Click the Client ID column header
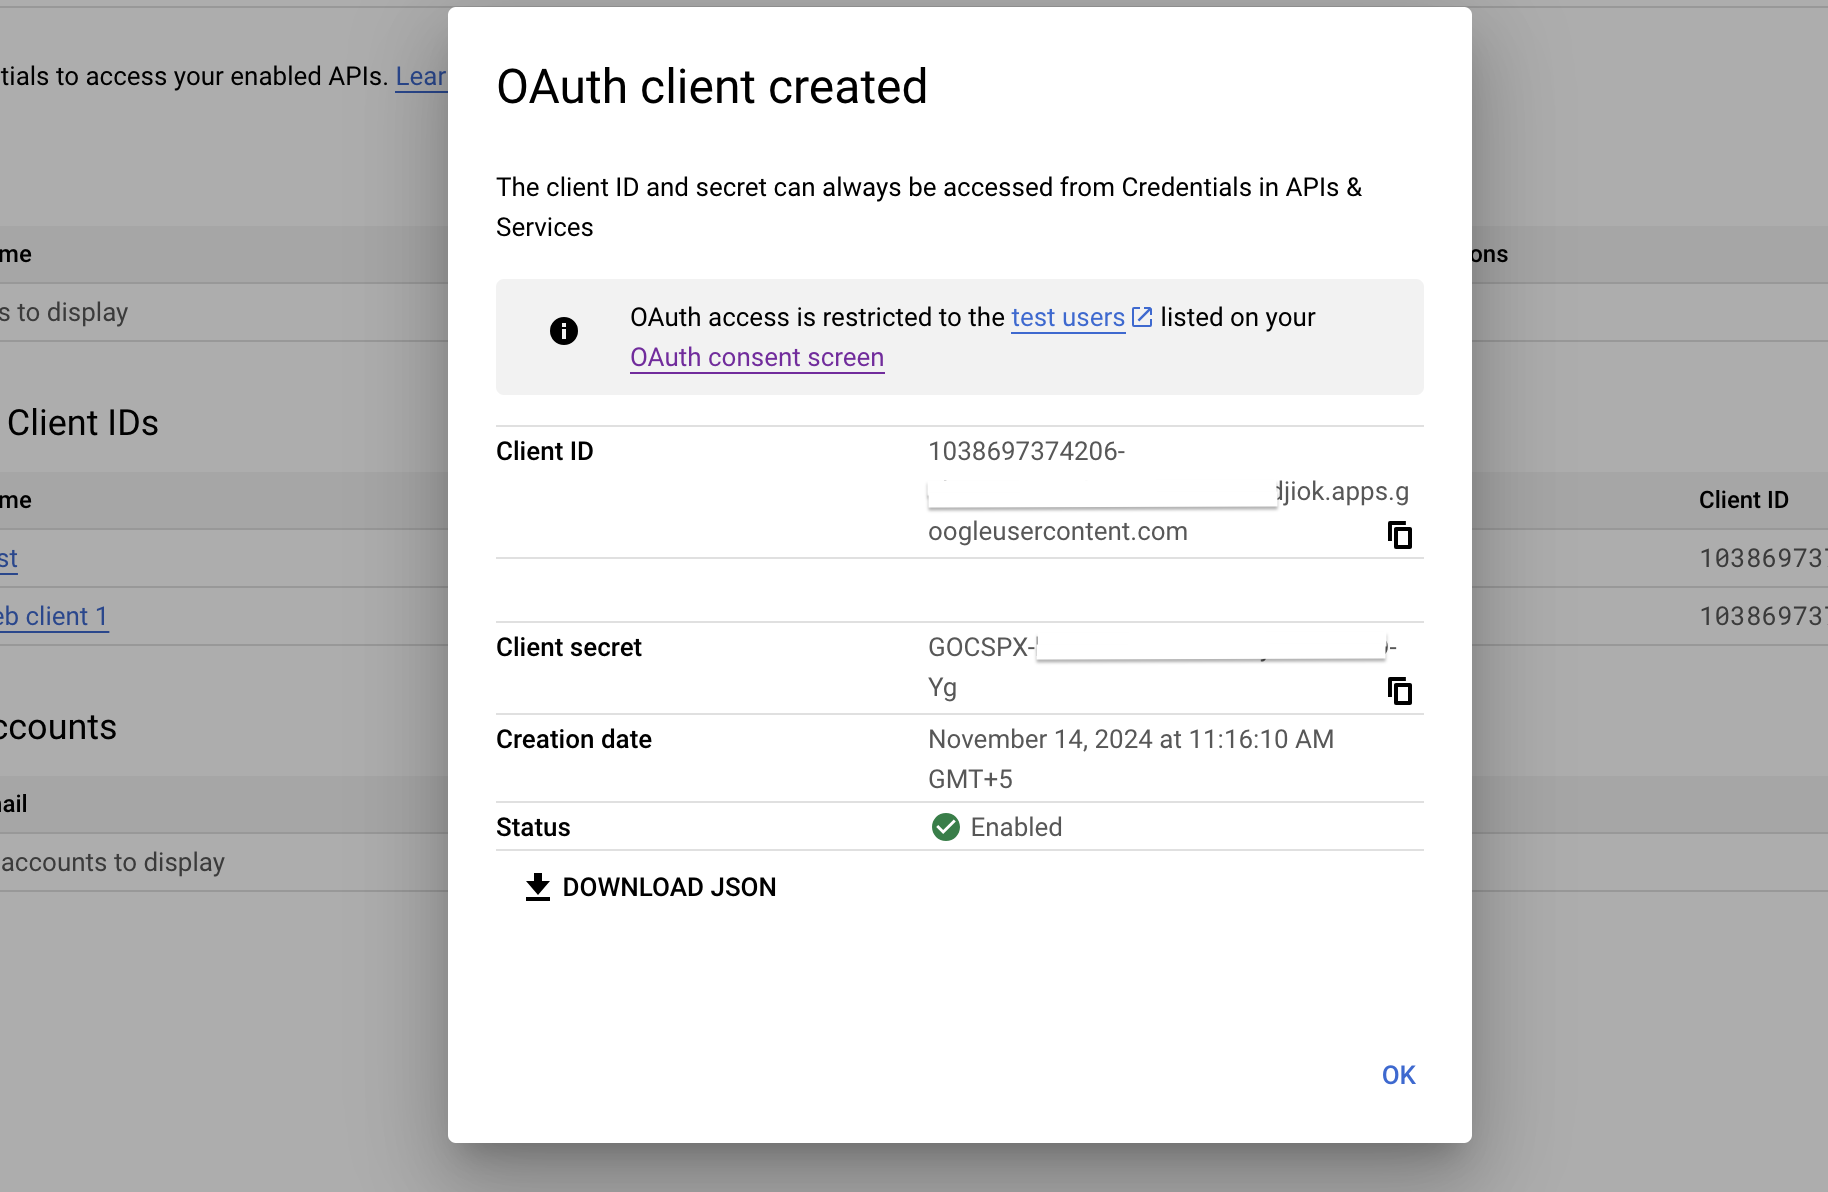The height and width of the screenshot is (1192, 1828). click(1743, 500)
